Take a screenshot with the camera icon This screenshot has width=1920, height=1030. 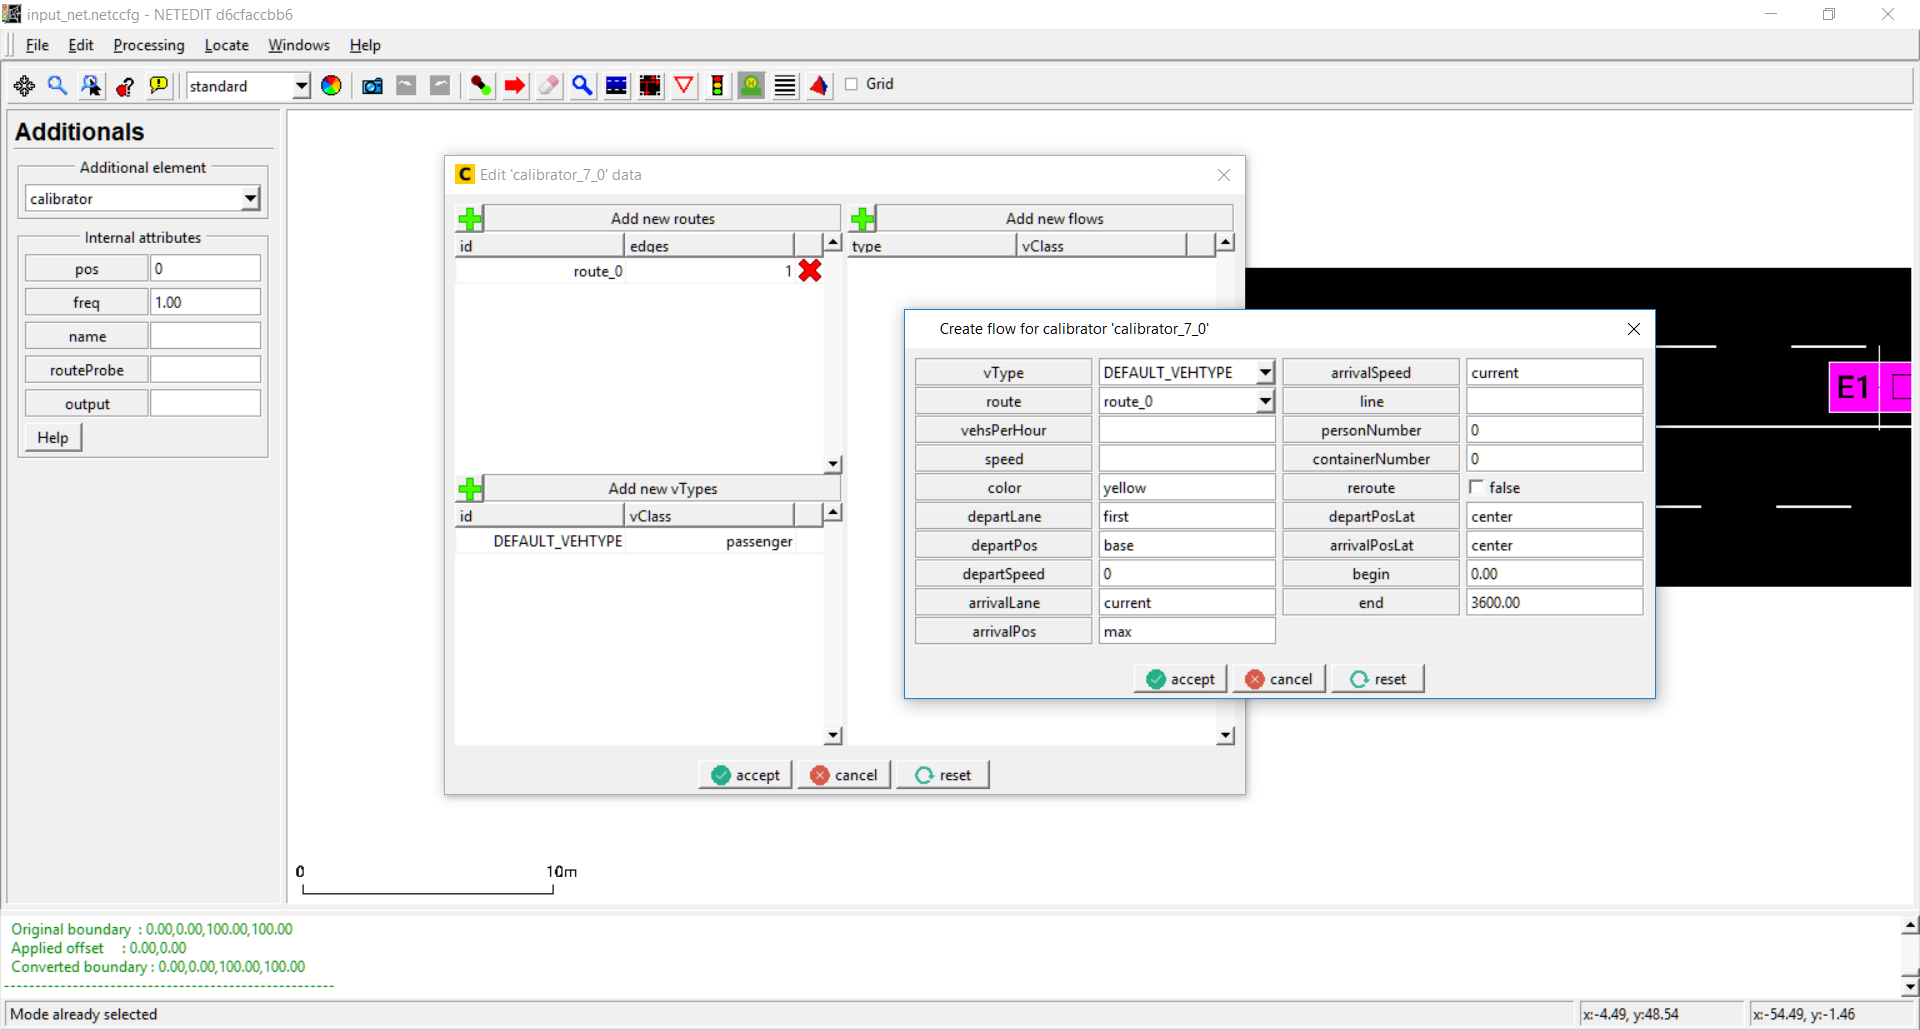pyautogui.click(x=372, y=86)
